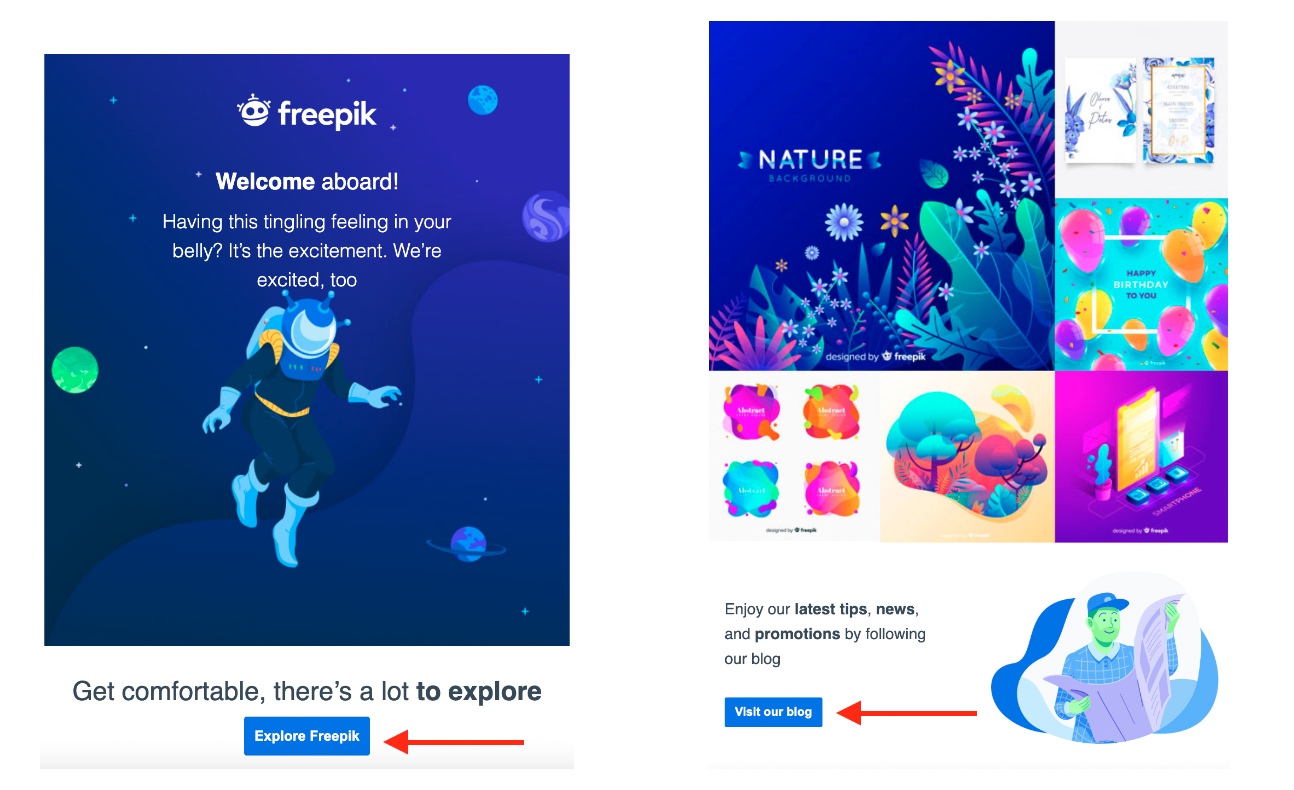Screen dimensions: 1294x790
Task: Click the Welcome aboard heading
Action: [x=307, y=182]
